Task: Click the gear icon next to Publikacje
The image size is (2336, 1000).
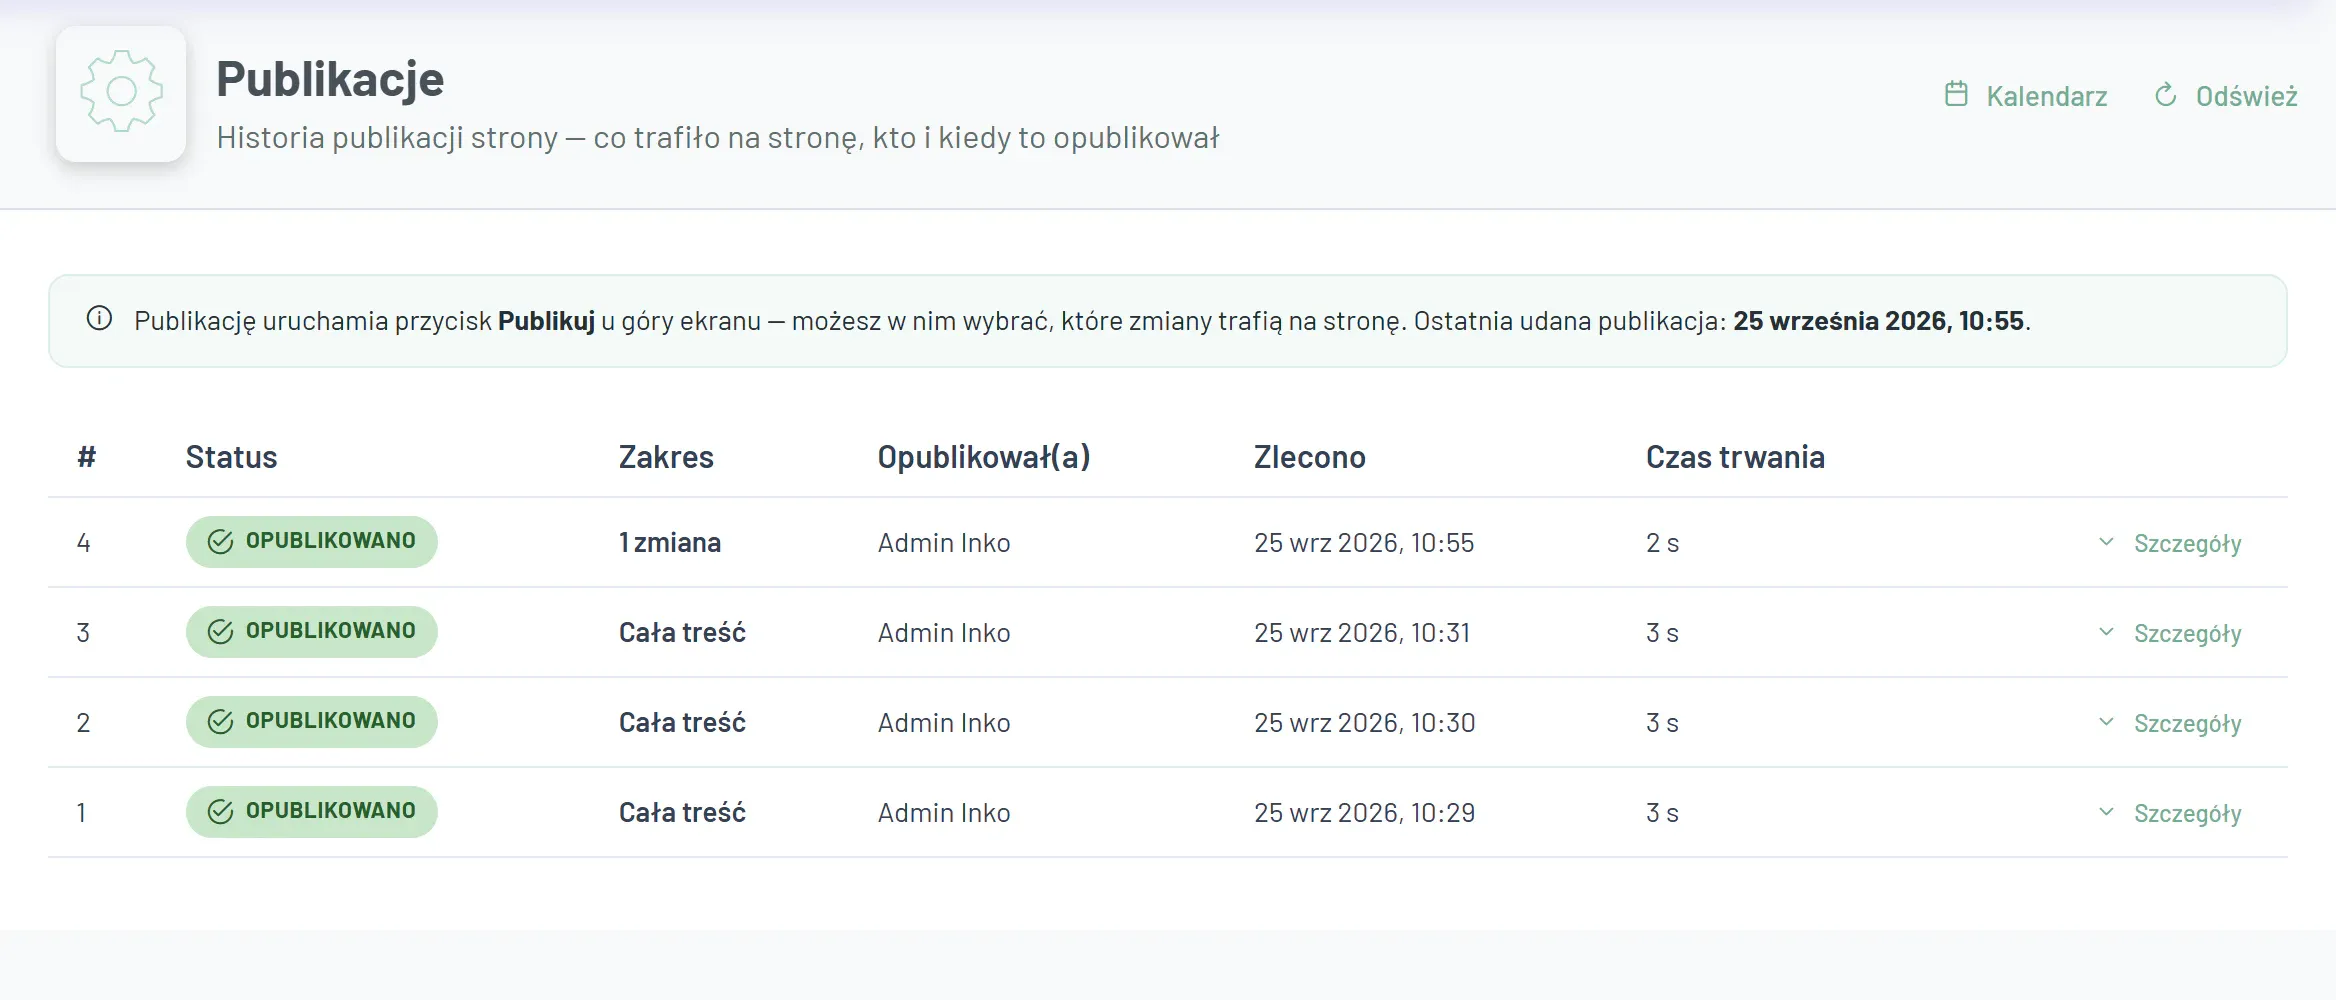Action: [121, 93]
